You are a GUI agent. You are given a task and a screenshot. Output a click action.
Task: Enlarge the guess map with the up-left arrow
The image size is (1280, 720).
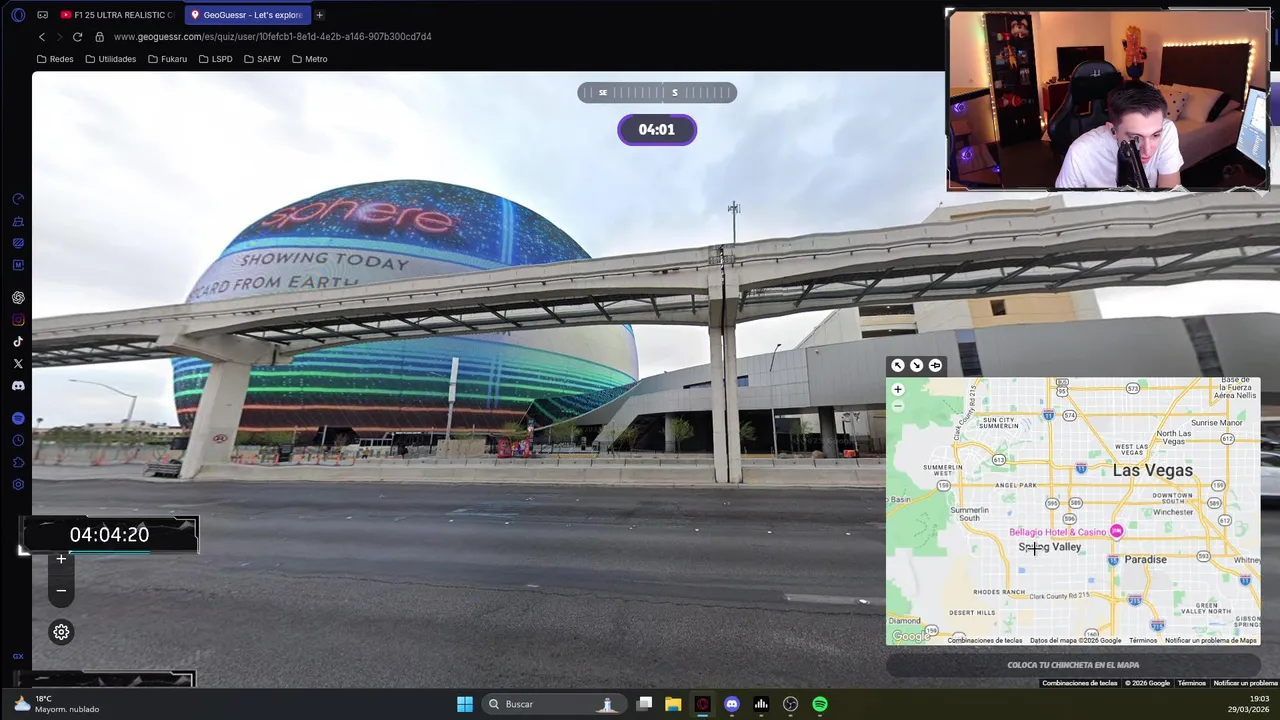898,365
